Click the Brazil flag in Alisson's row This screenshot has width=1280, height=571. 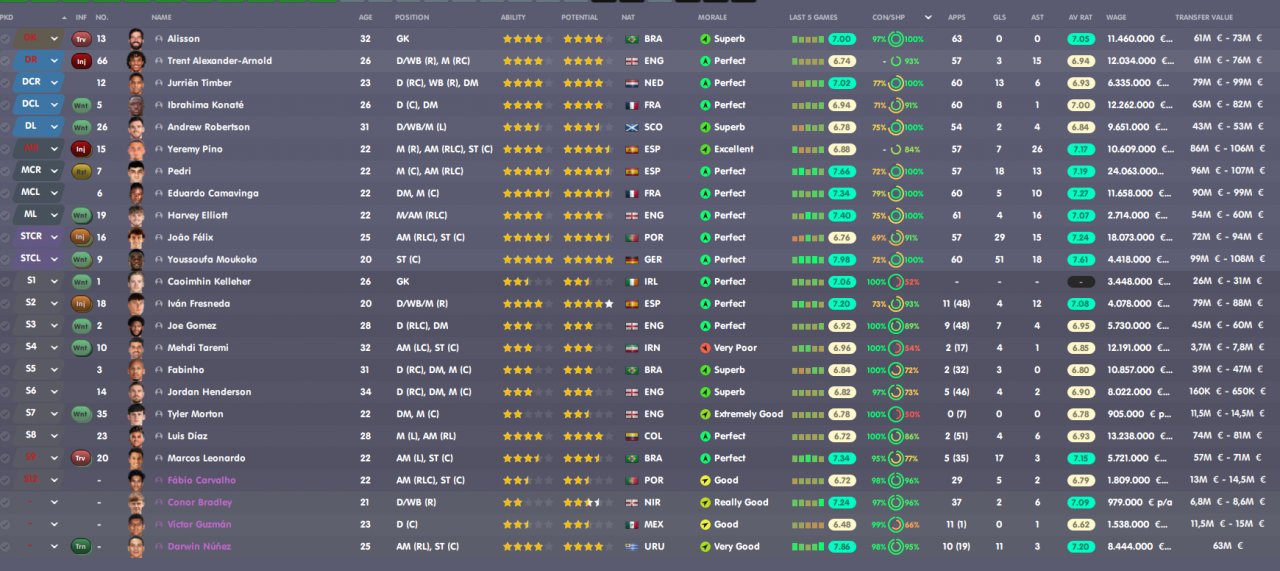(x=631, y=39)
